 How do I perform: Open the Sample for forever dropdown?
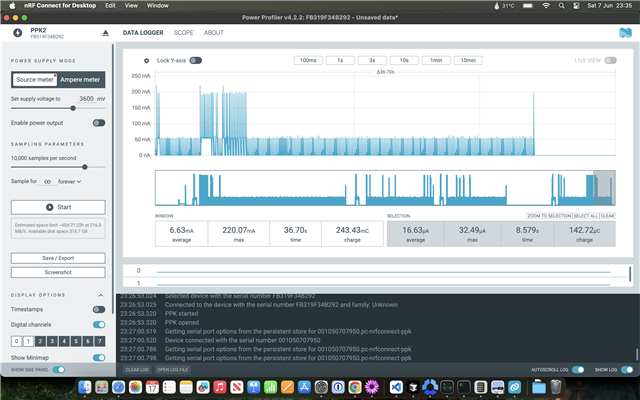pos(70,182)
